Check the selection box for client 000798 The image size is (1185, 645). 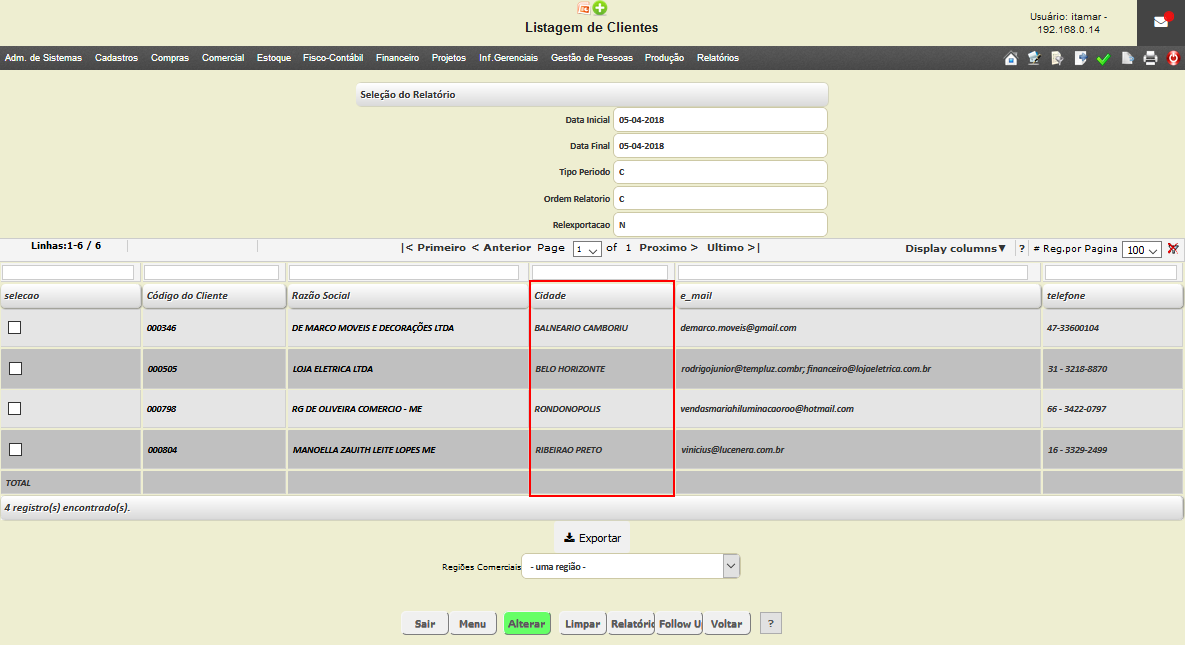click(14, 408)
